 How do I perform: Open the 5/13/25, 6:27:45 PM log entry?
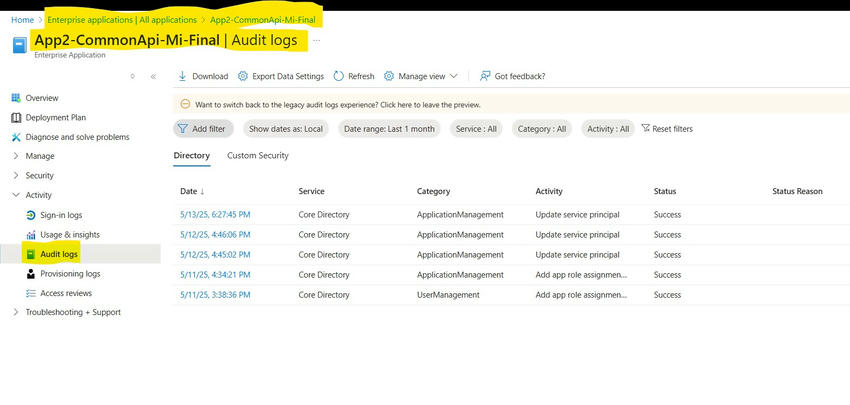[x=215, y=215]
